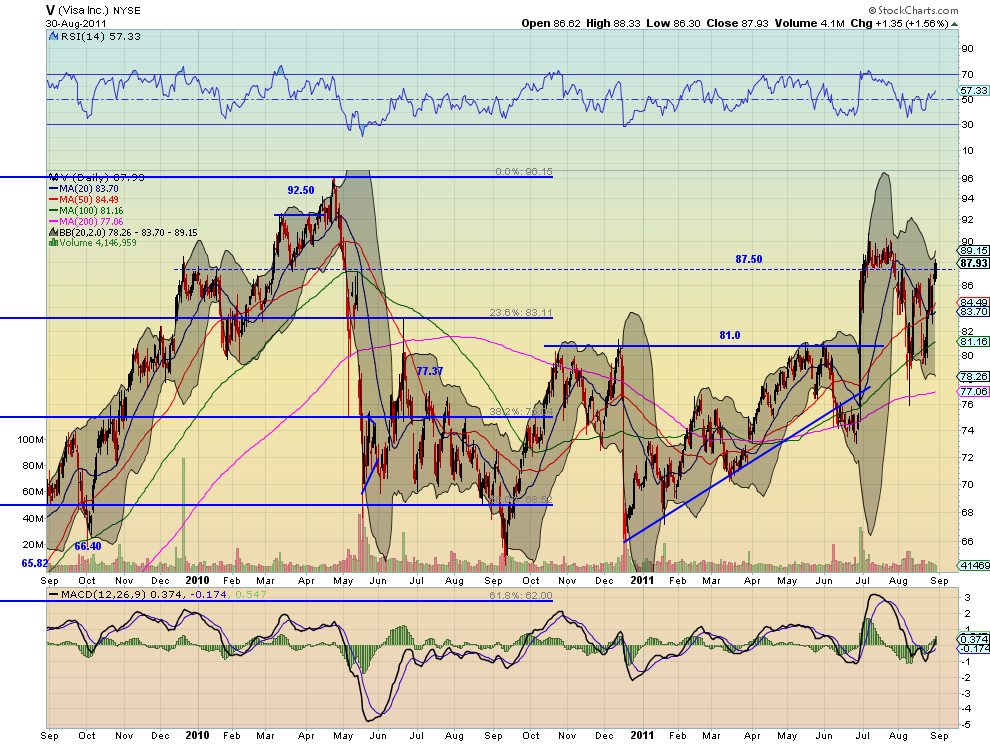Viewport: 990px width, 744px height.
Task: Click the Fibonacci label '61.8%: 62.00'
Action: 521,596
